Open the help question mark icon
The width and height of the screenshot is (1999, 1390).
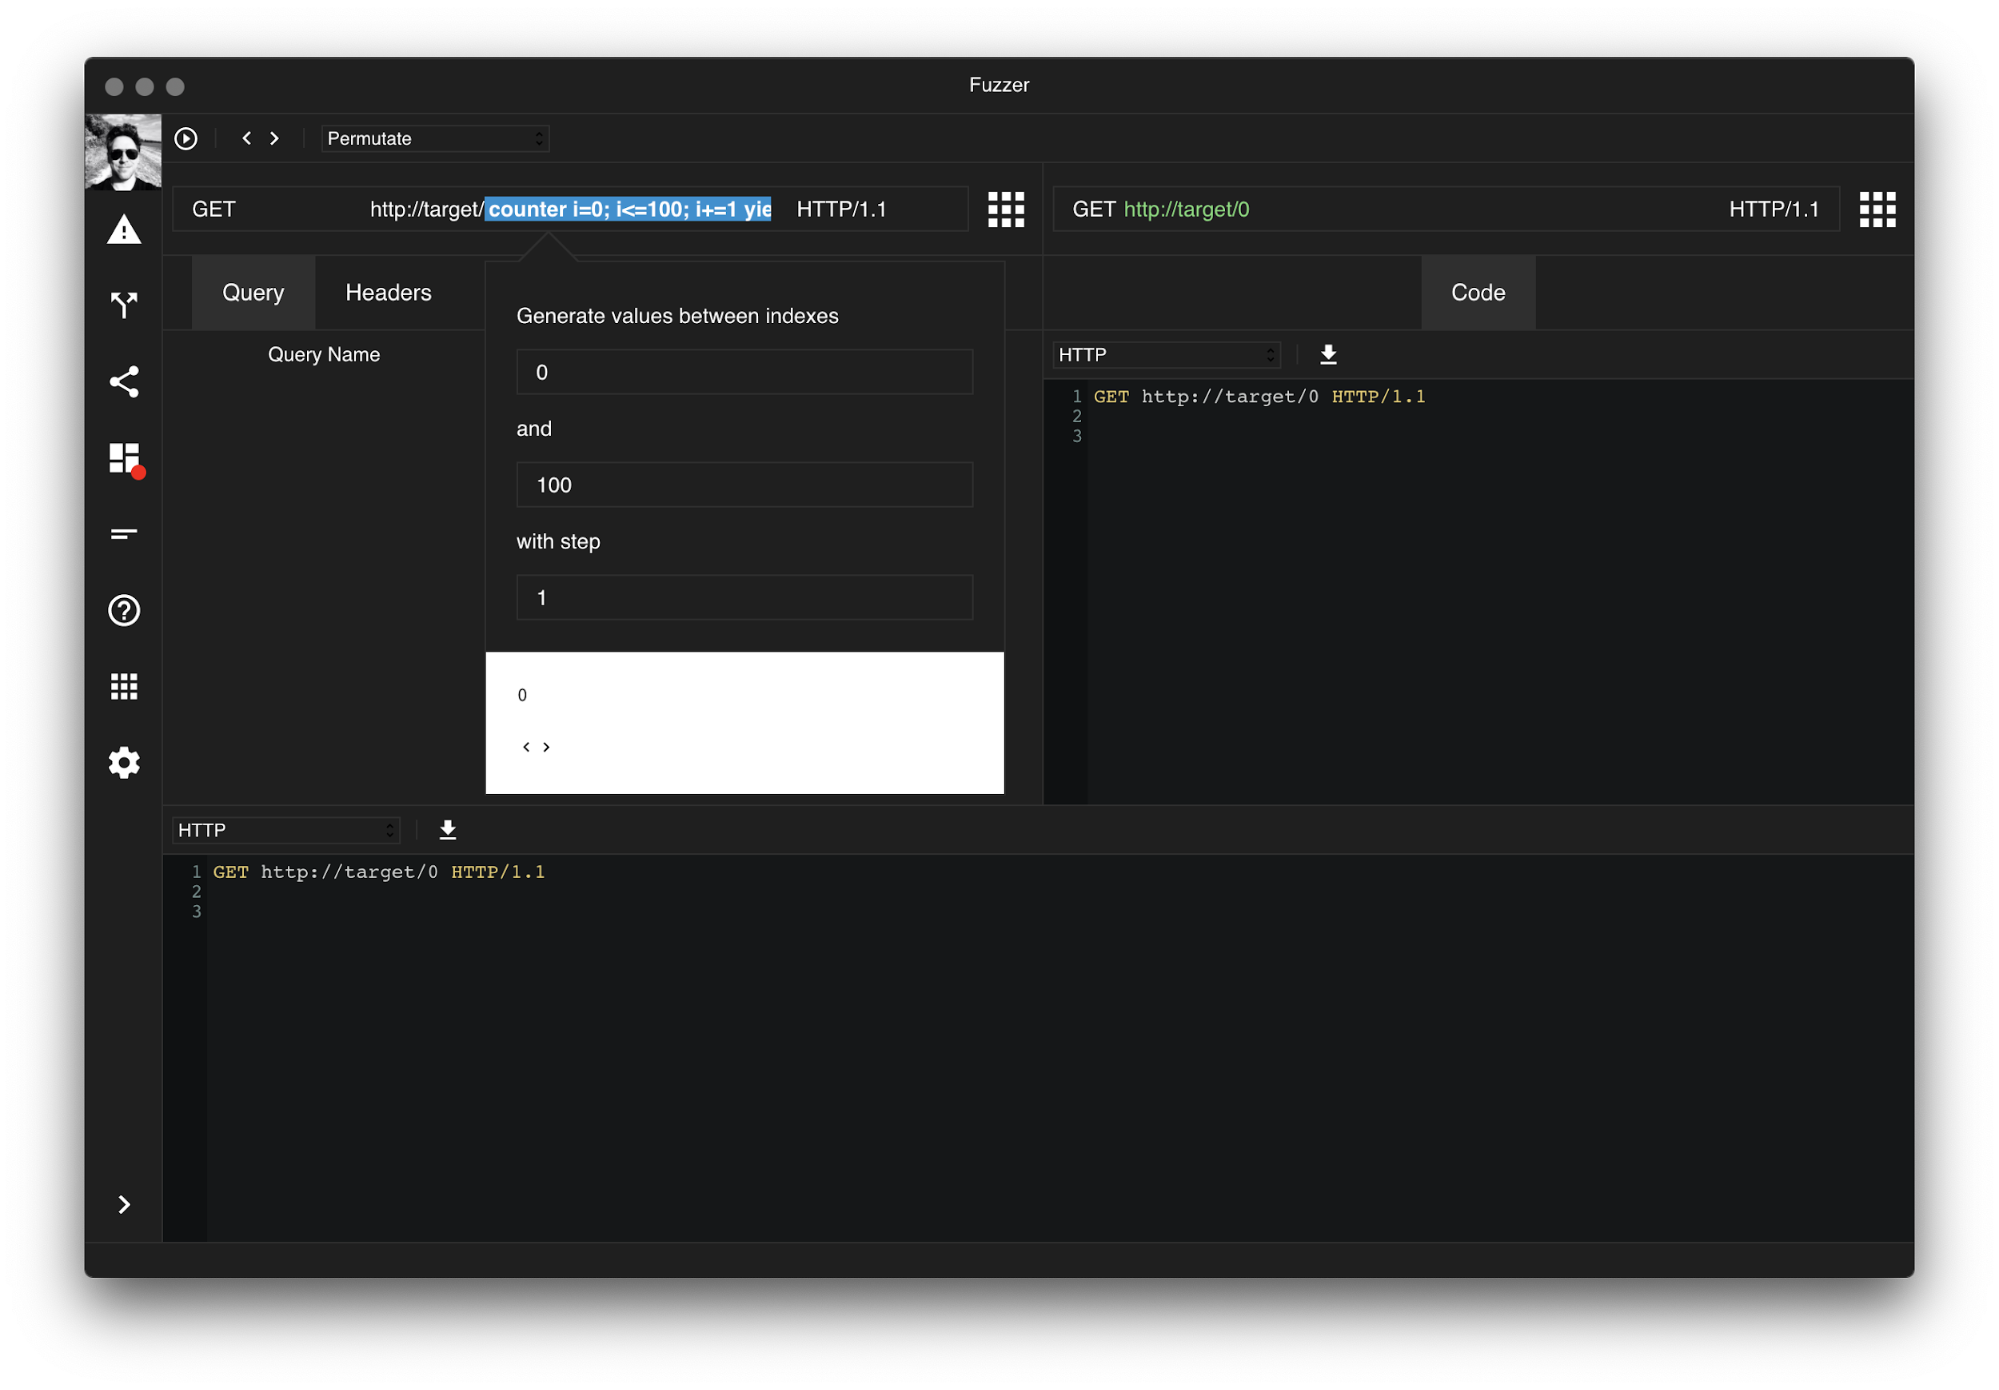124,610
